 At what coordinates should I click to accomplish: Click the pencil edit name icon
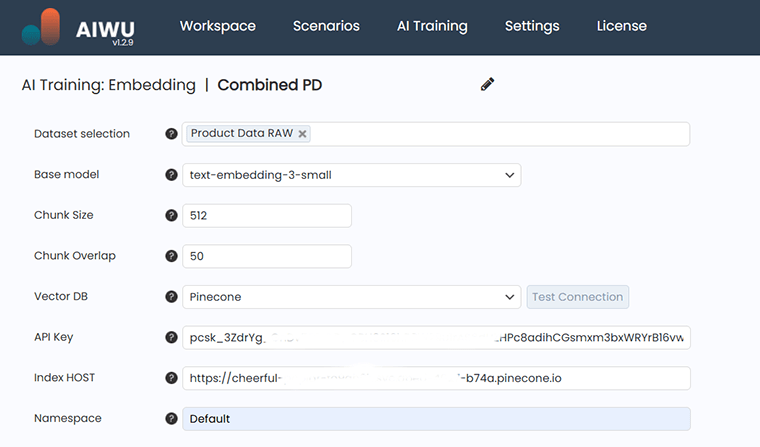487,84
